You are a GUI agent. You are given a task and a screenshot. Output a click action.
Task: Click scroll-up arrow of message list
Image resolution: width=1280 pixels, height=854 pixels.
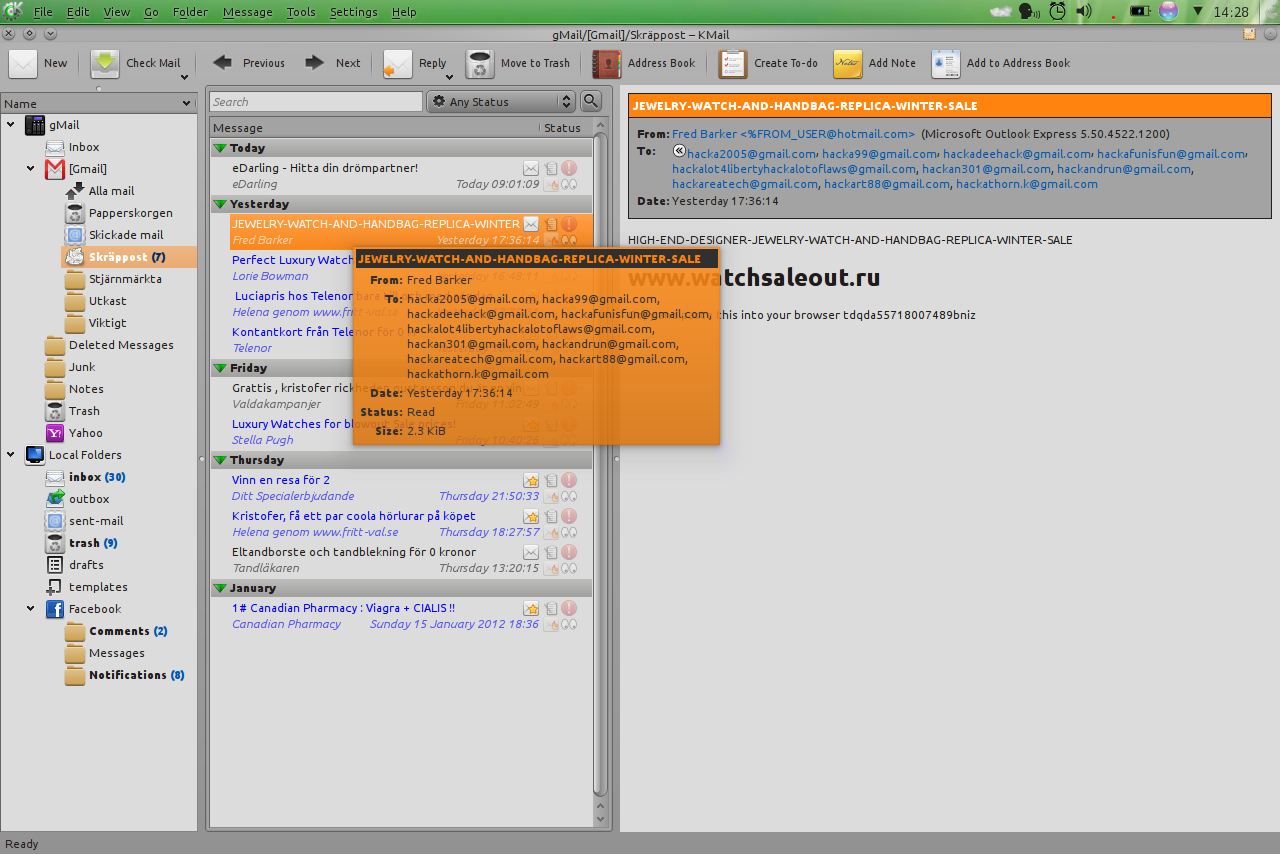pyautogui.click(x=601, y=127)
